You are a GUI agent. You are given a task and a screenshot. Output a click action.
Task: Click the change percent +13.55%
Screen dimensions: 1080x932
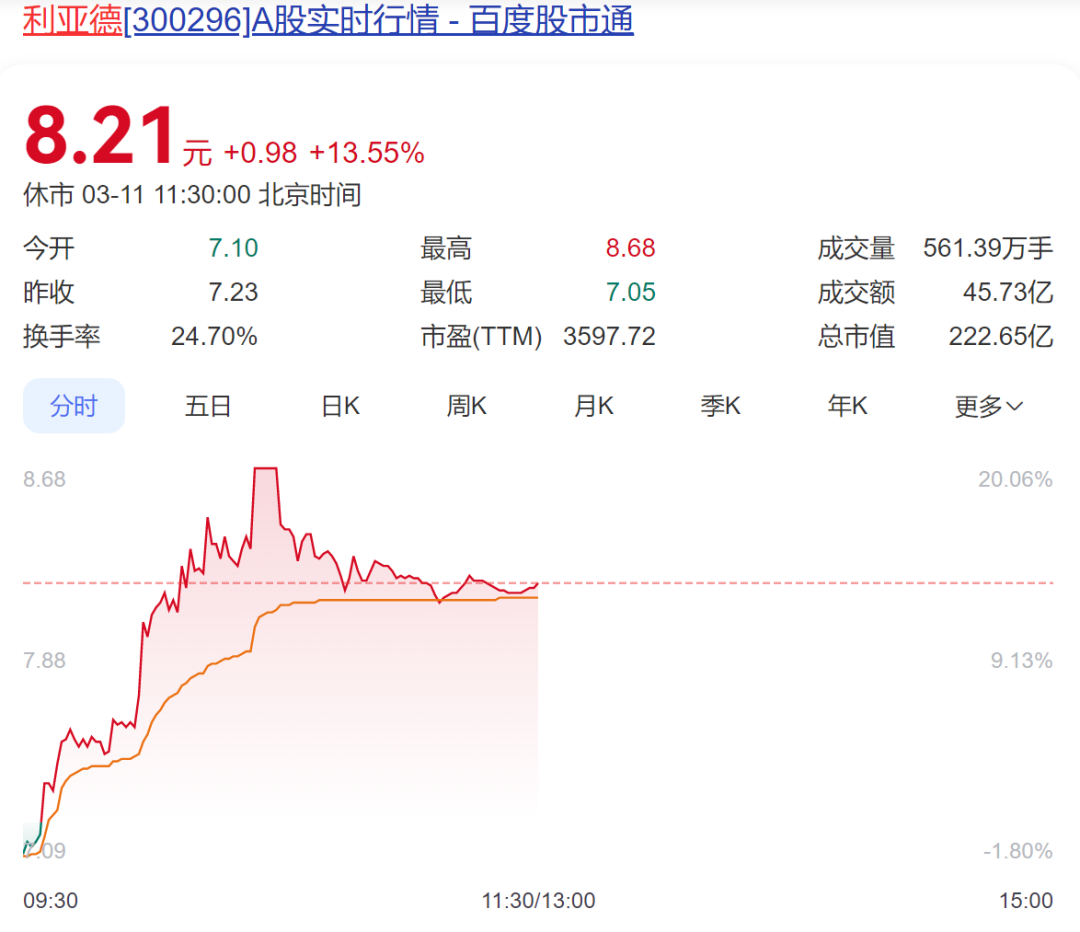pyautogui.click(x=366, y=153)
